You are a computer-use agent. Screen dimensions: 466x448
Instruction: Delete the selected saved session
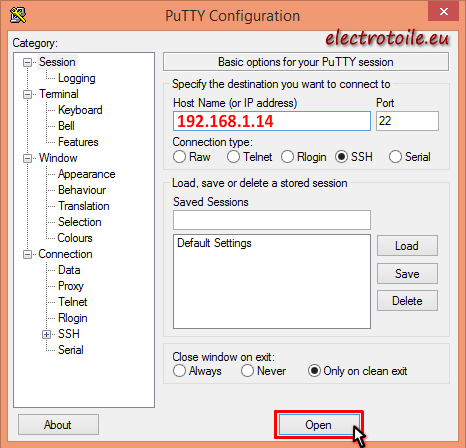click(x=407, y=301)
